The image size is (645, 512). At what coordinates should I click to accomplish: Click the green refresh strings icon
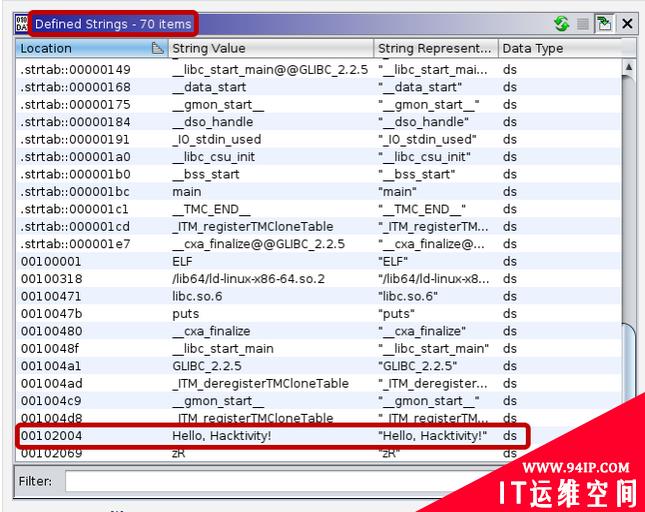coord(561,24)
